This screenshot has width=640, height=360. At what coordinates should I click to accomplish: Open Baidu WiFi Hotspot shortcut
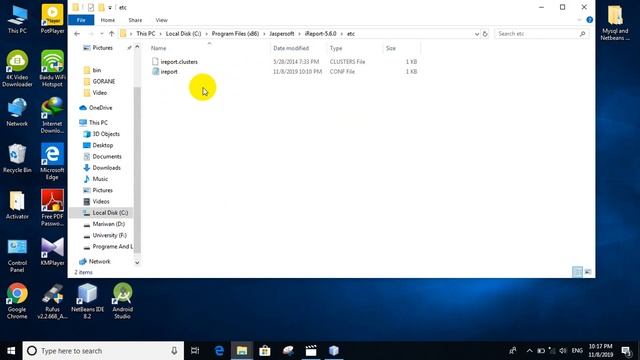click(x=52, y=69)
